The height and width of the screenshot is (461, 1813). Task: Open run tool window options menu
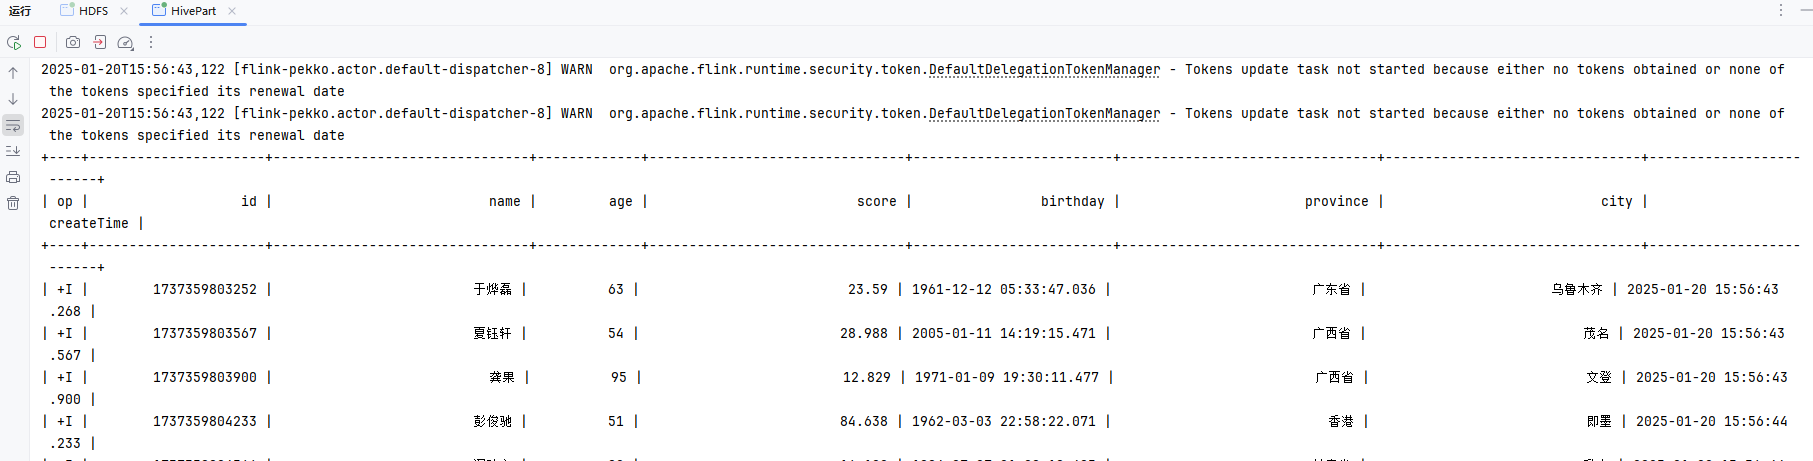1780,10
